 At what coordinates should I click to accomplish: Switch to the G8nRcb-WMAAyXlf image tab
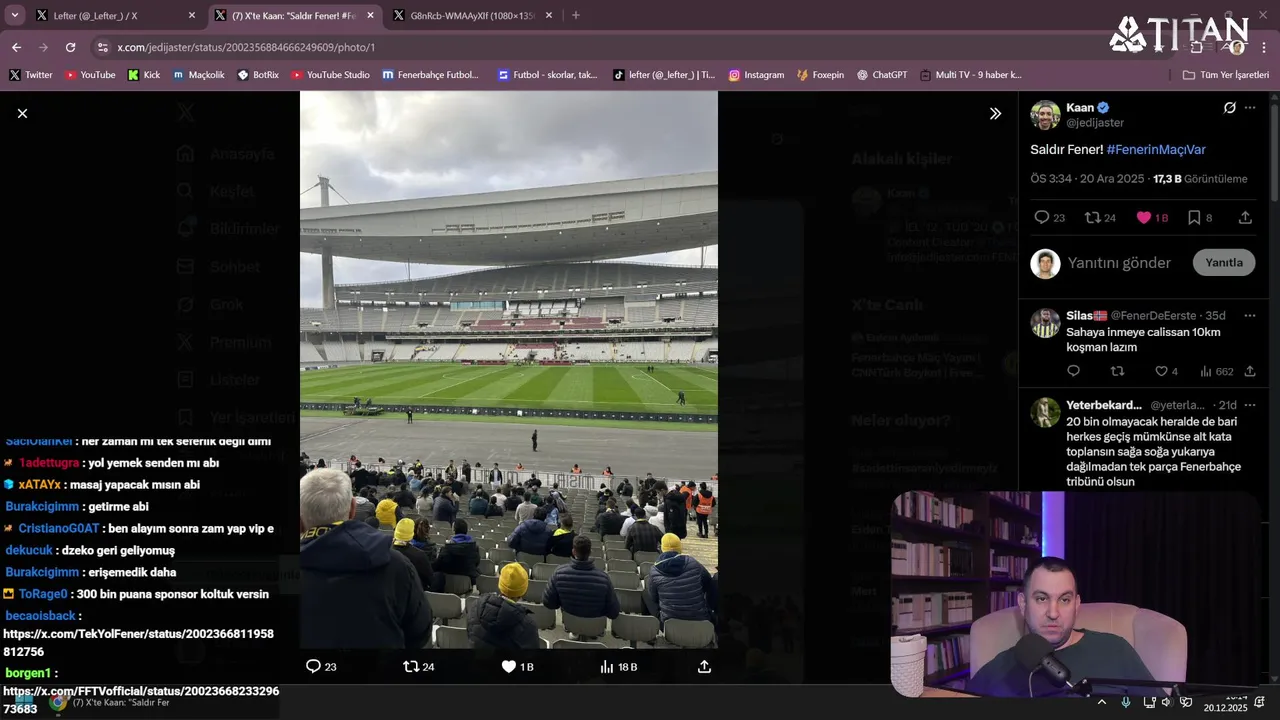coord(474,16)
